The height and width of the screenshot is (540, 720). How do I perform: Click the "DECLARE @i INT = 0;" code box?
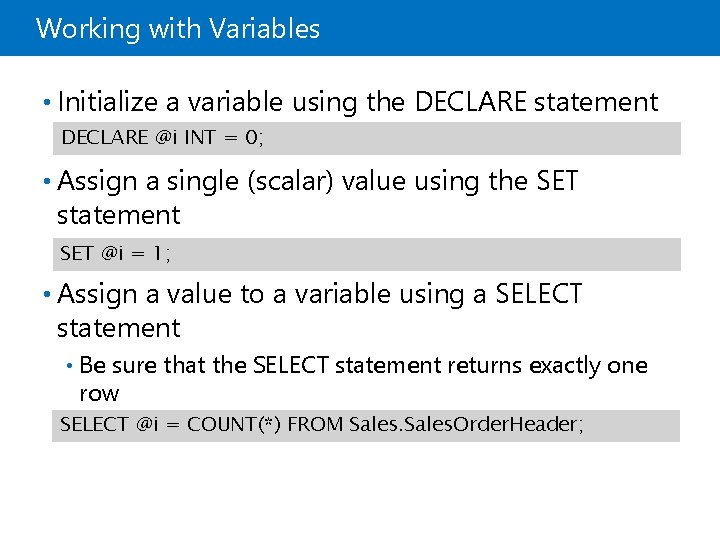(x=366, y=138)
